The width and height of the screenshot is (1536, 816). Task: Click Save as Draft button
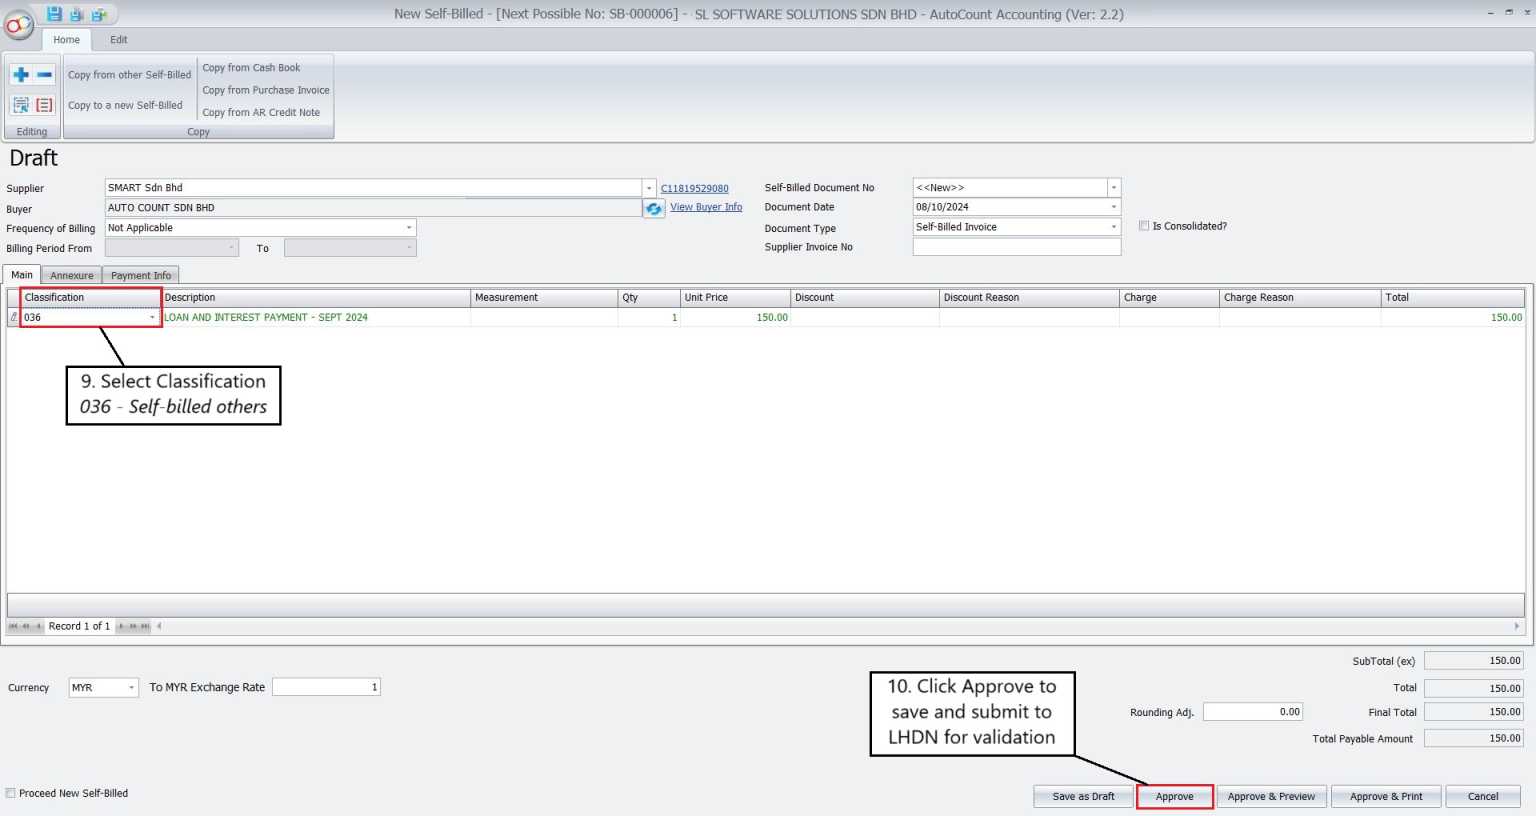[1083, 796]
